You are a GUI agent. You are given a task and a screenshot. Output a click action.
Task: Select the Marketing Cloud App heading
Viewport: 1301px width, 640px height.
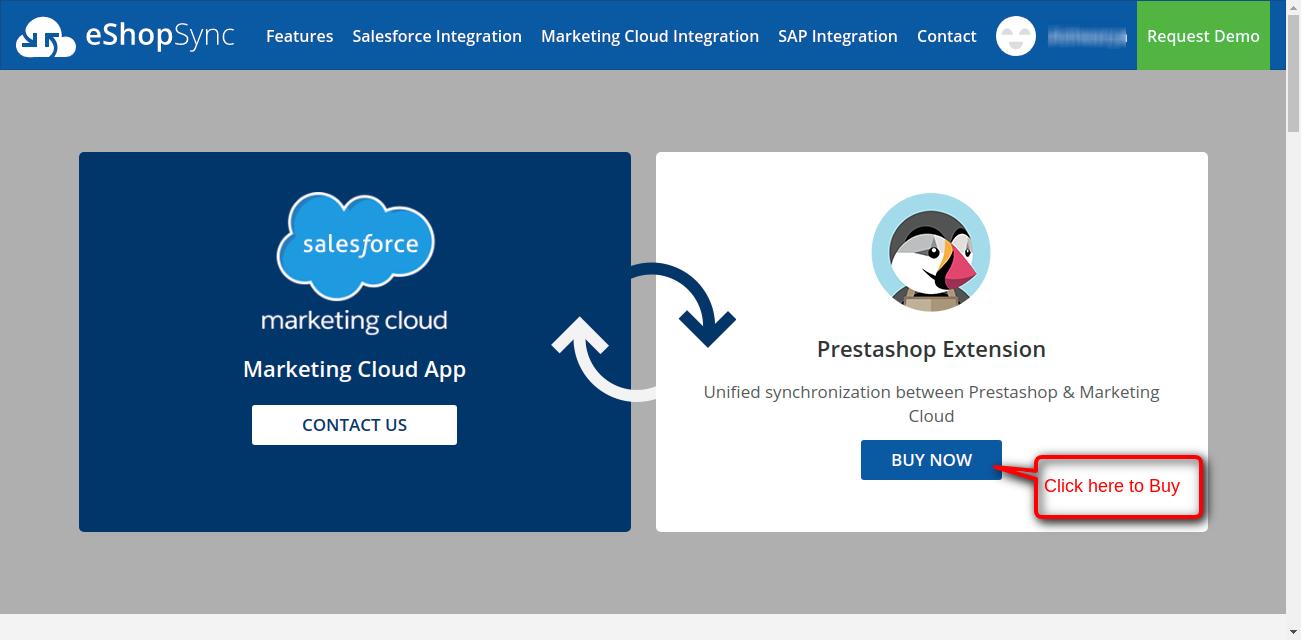[x=354, y=369]
